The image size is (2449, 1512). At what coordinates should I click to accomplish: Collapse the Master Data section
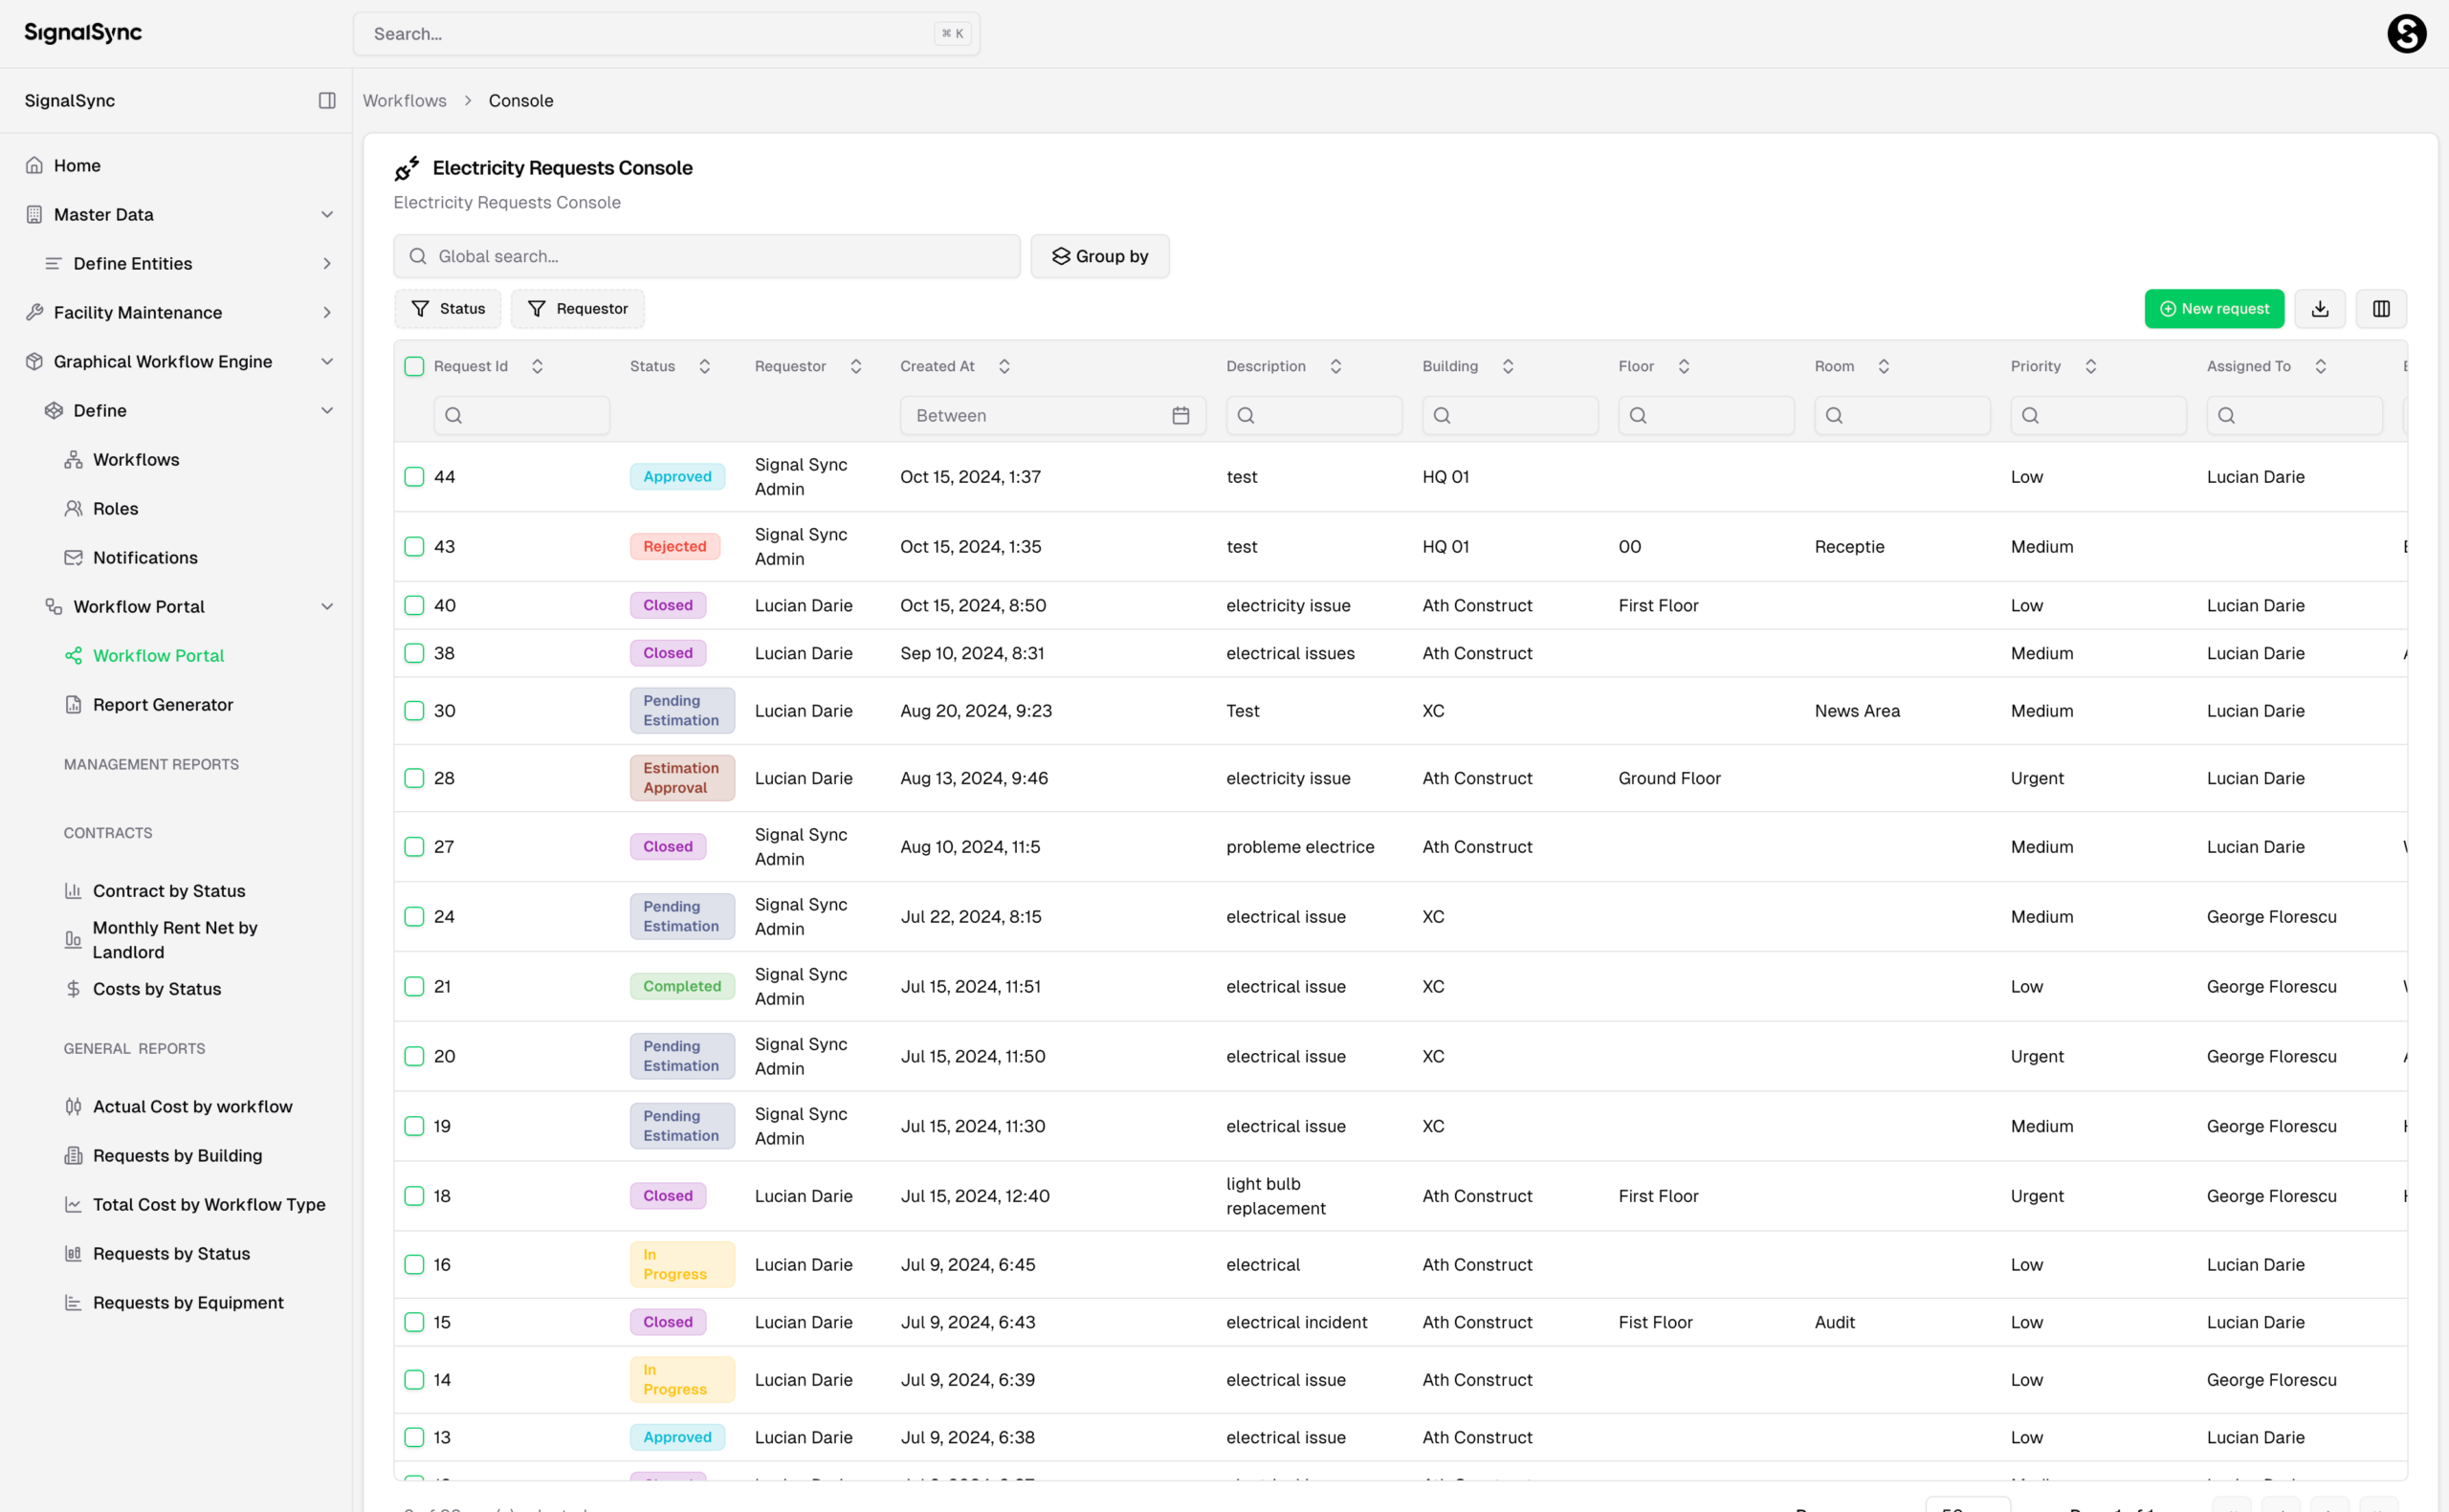[x=327, y=214]
